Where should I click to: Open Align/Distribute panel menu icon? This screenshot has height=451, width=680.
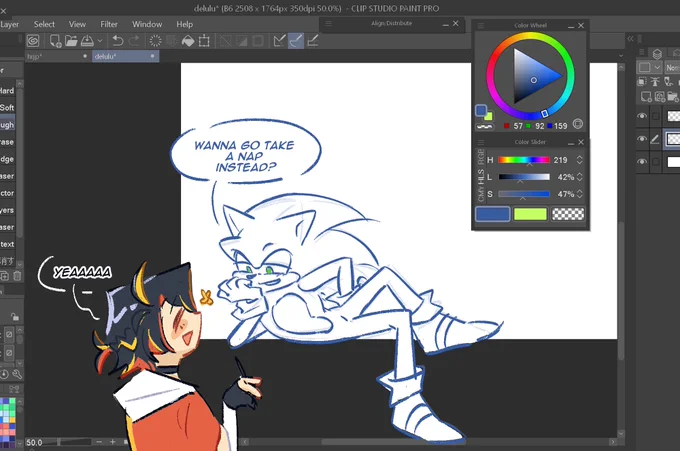click(x=328, y=23)
